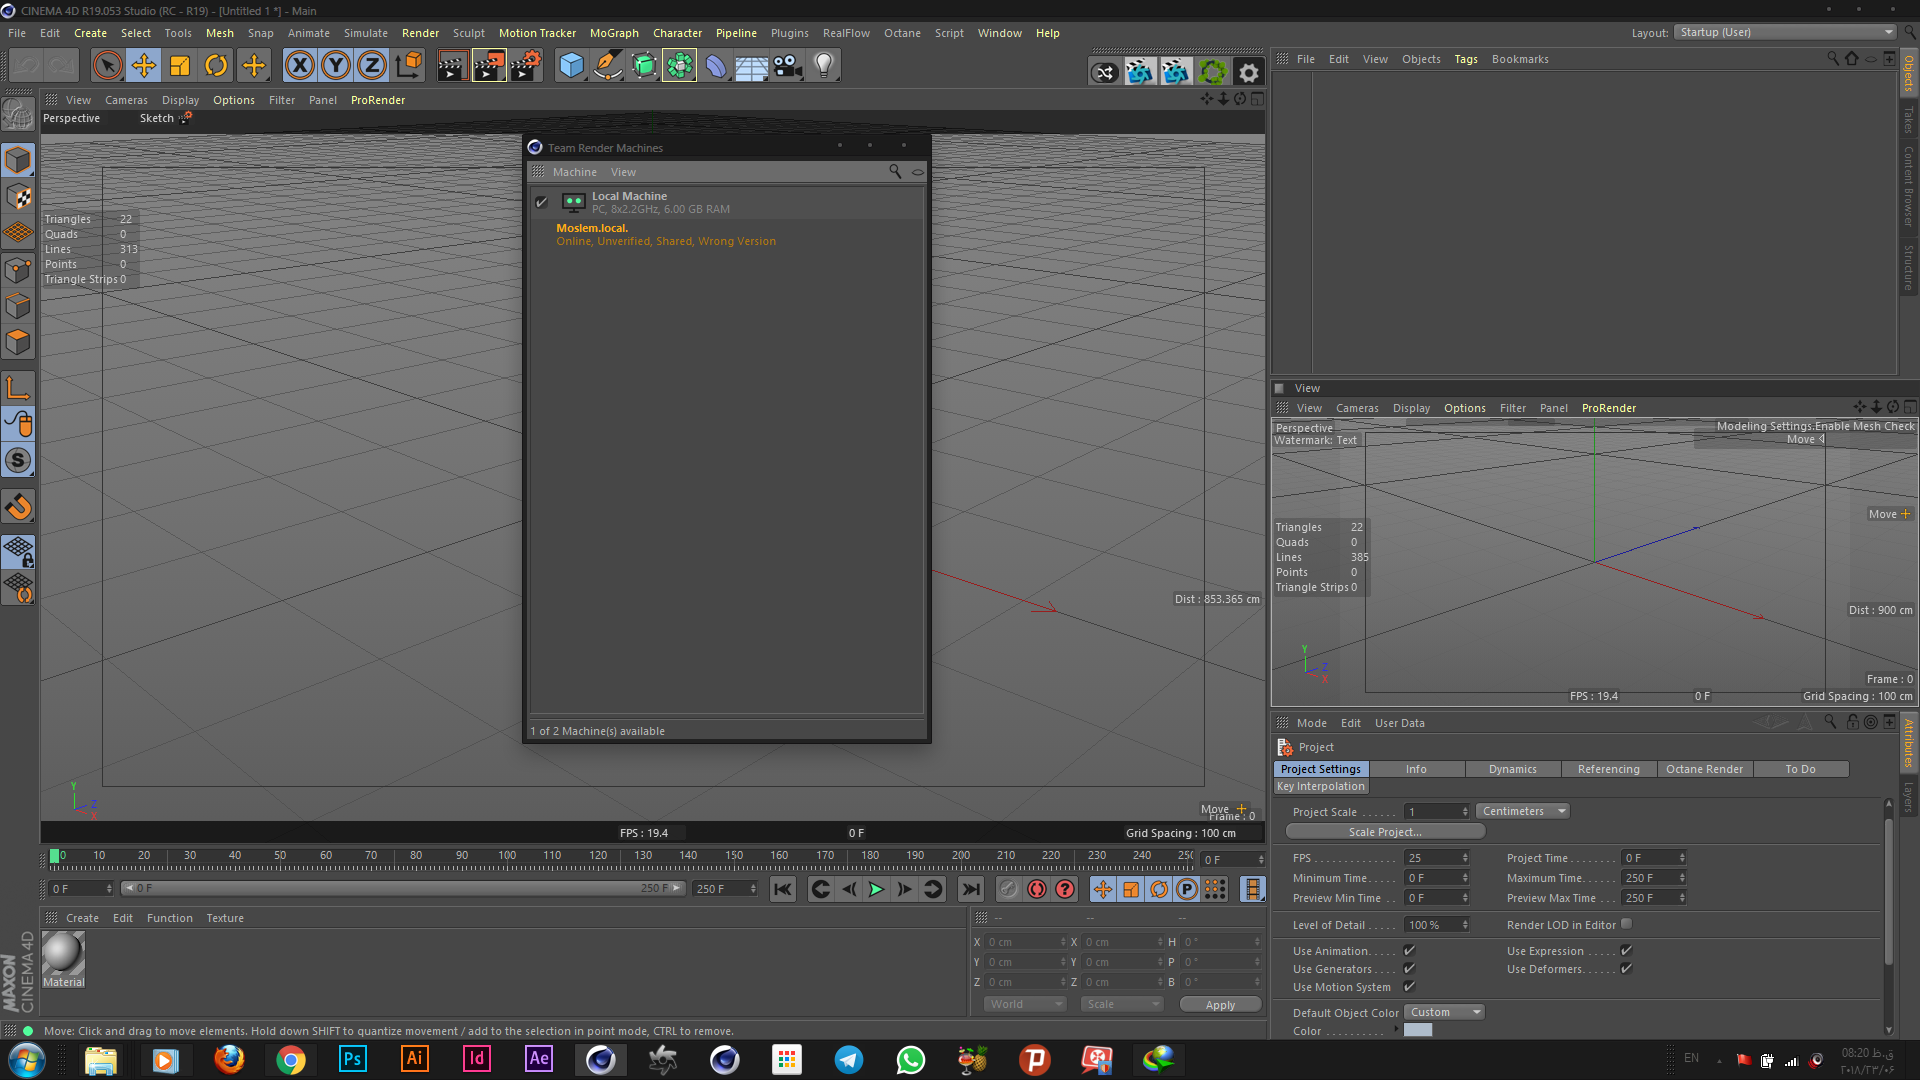Step the FPS 25 field spinner
Viewport: 1920px width, 1080px height.
(1465, 858)
